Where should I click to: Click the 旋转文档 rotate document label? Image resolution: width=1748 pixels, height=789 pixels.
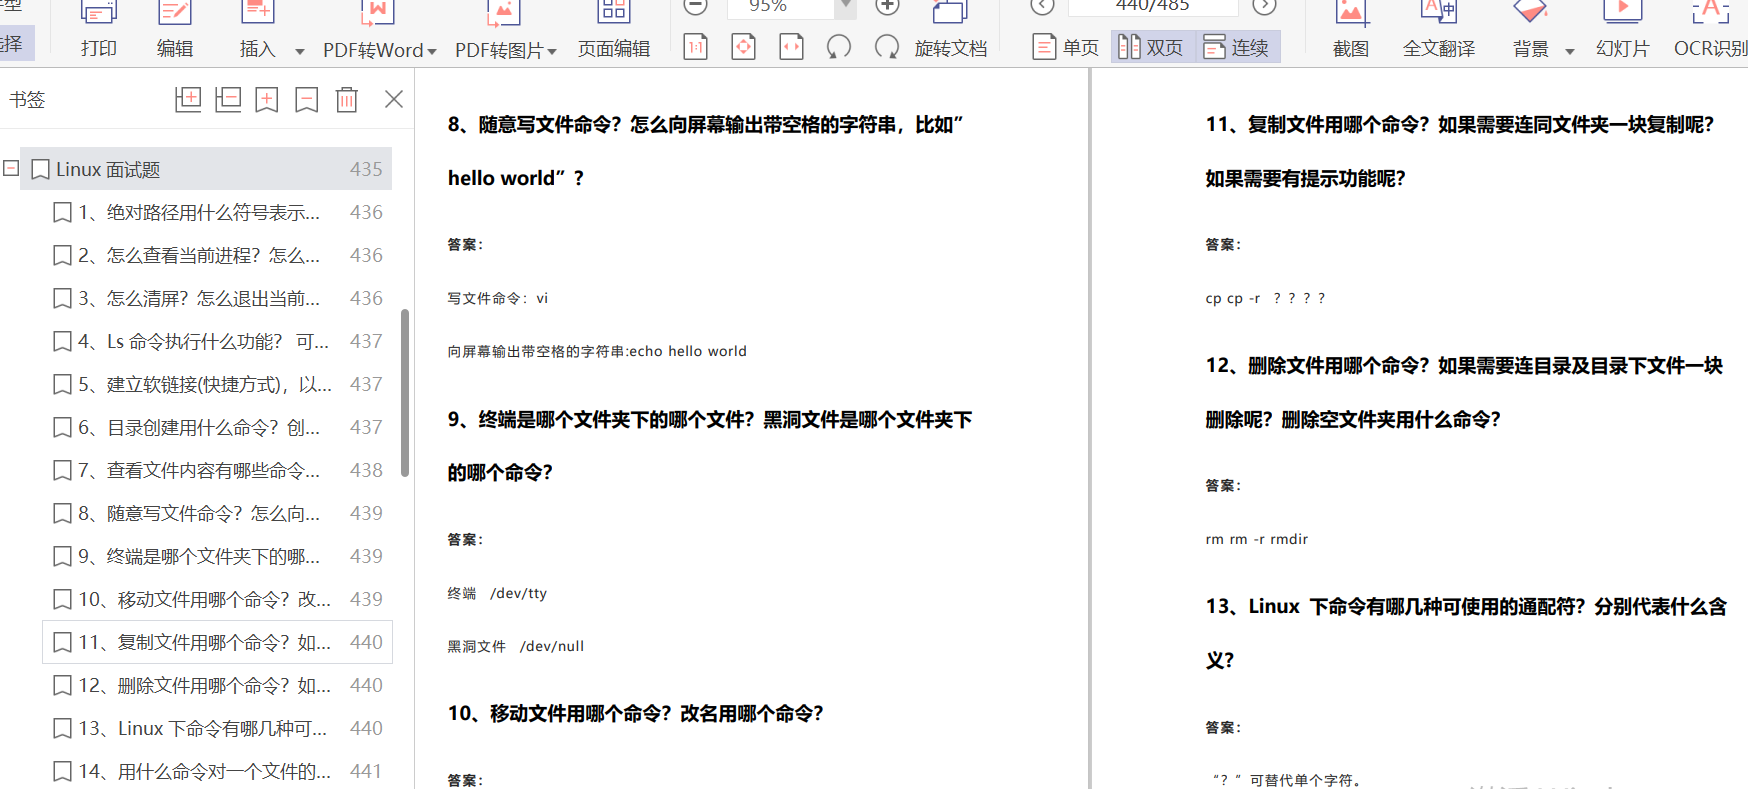(x=951, y=48)
